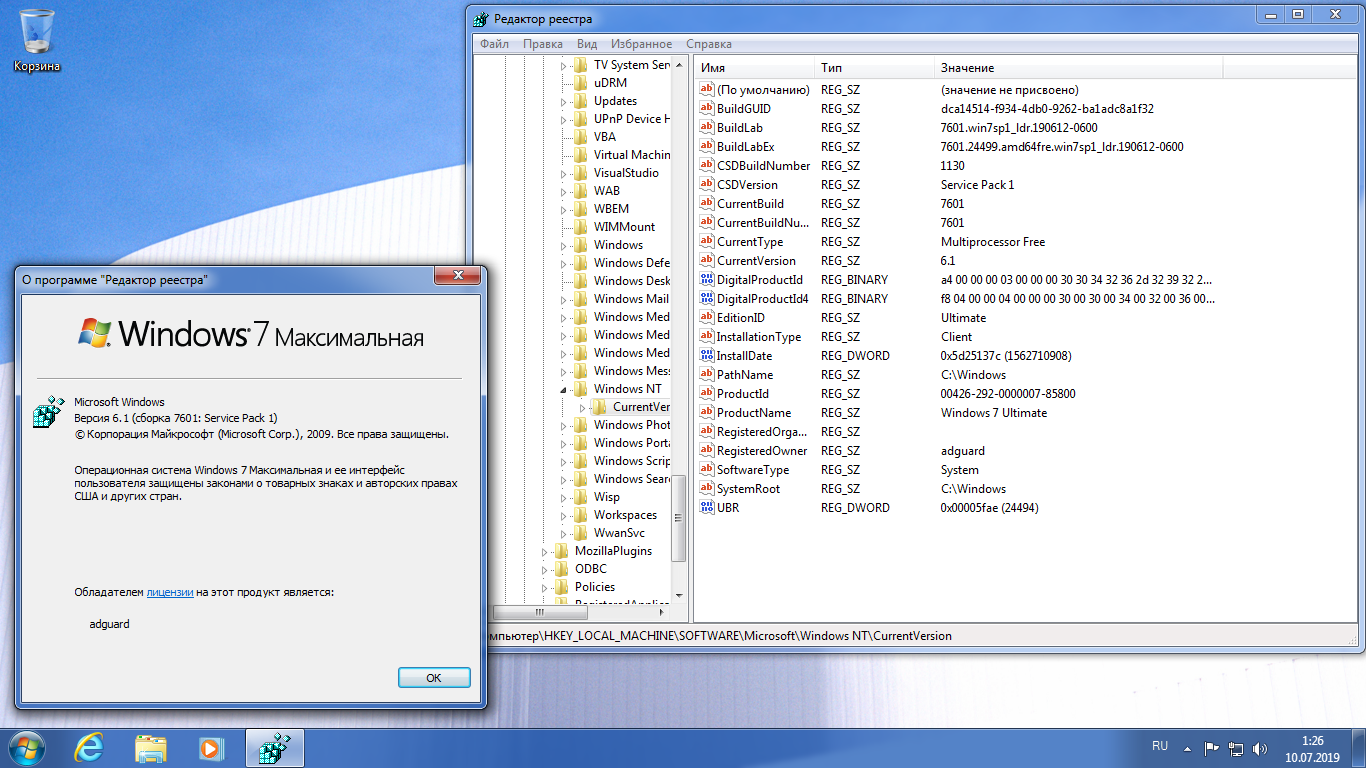The width and height of the screenshot is (1366, 768).
Task: Expand the WBEM key
Action: 565,209
